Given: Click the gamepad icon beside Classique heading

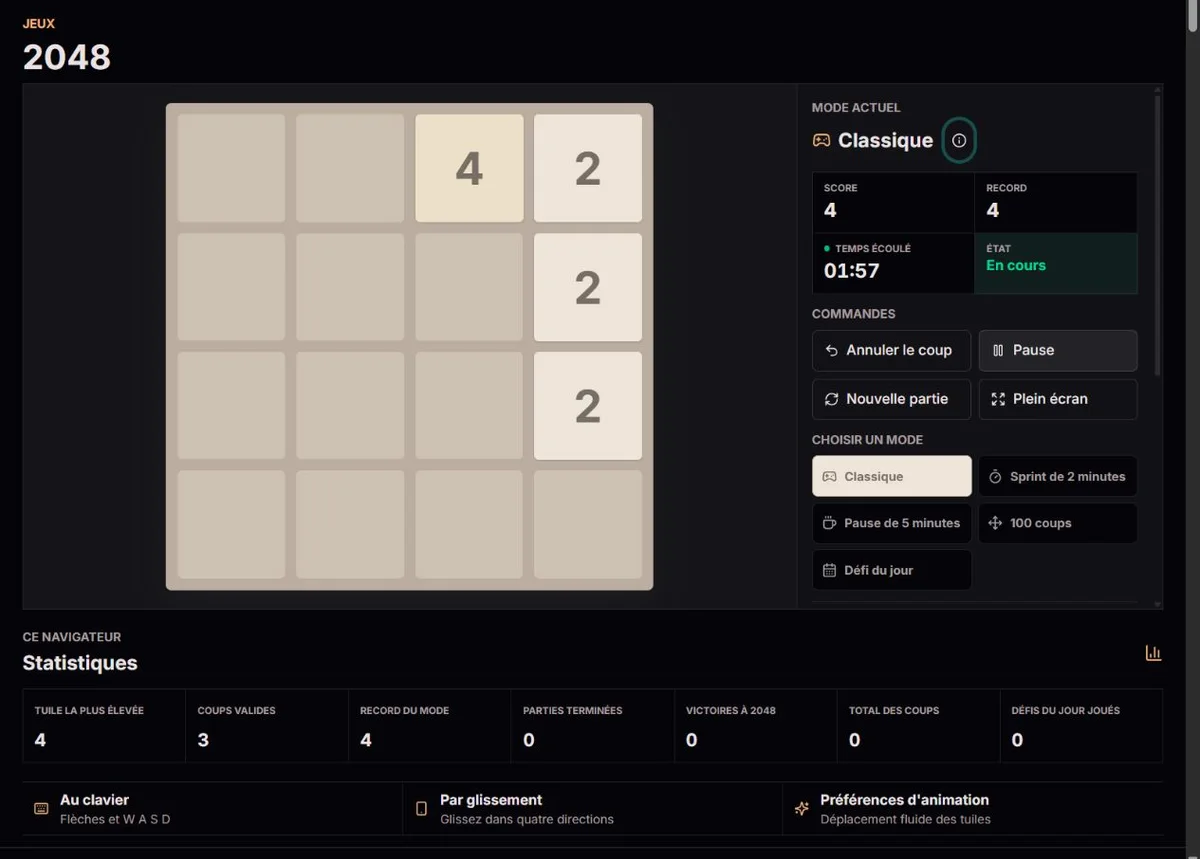Looking at the screenshot, I should coord(821,141).
